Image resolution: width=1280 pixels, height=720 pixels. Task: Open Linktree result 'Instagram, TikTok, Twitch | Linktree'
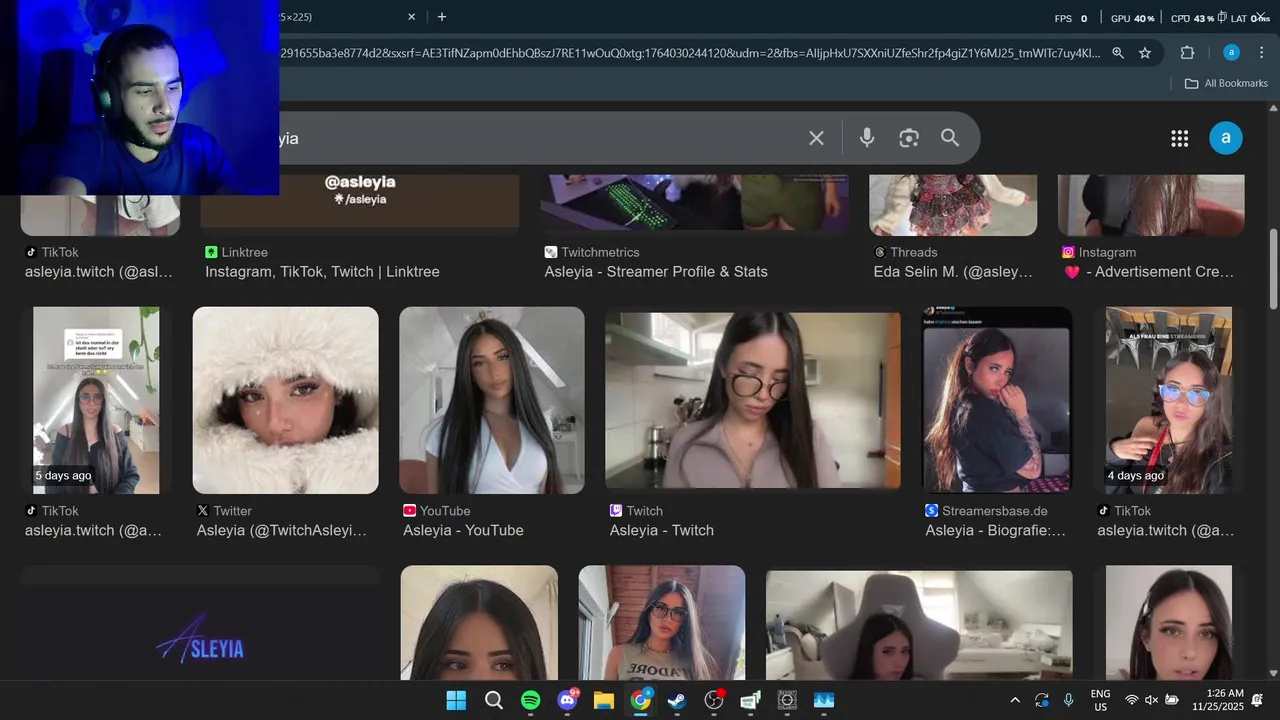(x=322, y=272)
